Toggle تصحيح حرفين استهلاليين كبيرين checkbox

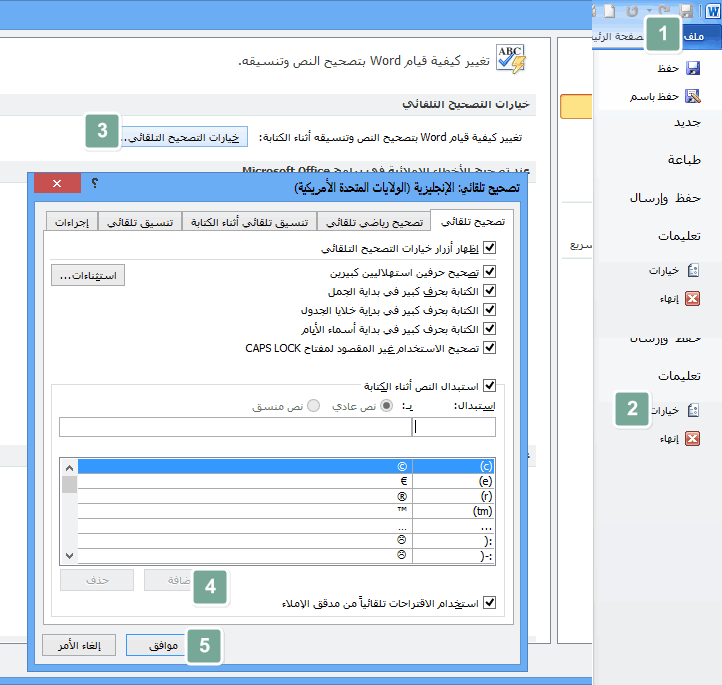coord(489,272)
